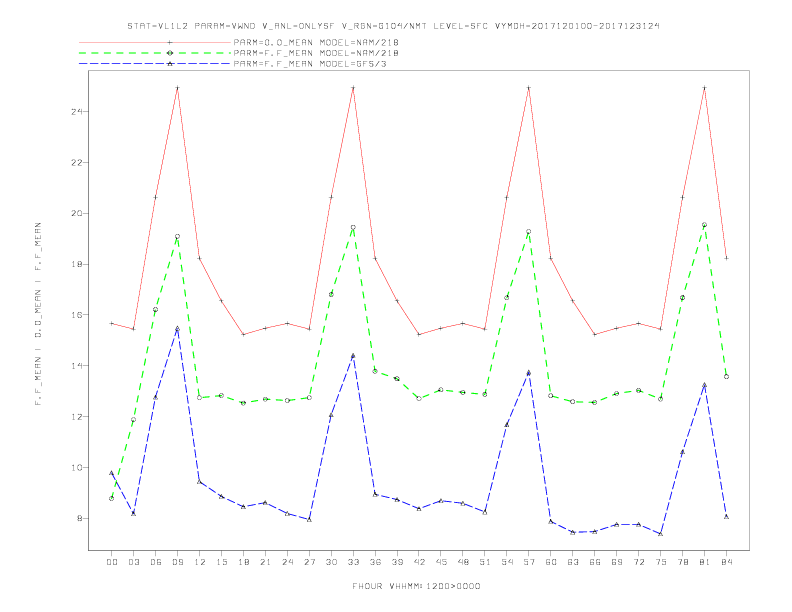Viewport: 792px width, 612px height.
Task: Click the green circle marker at hour 00
Action: [x=112, y=498]
